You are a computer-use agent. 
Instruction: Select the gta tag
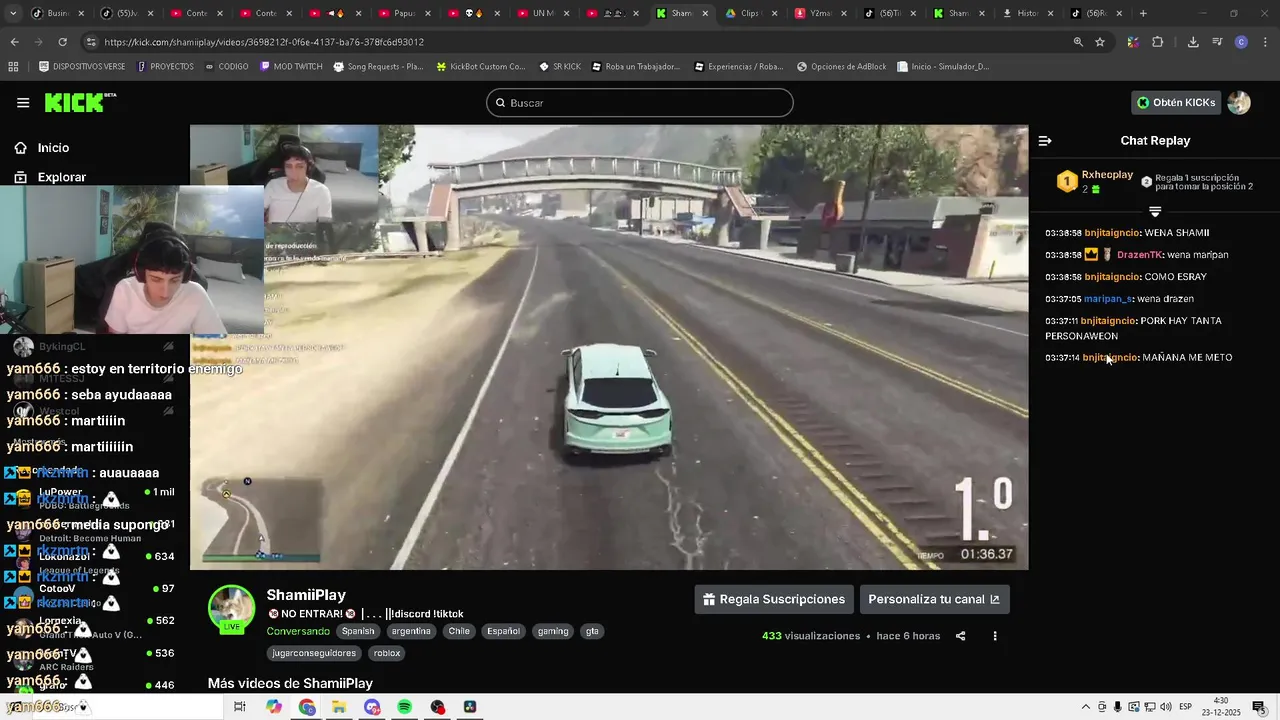tap(593, 631)
